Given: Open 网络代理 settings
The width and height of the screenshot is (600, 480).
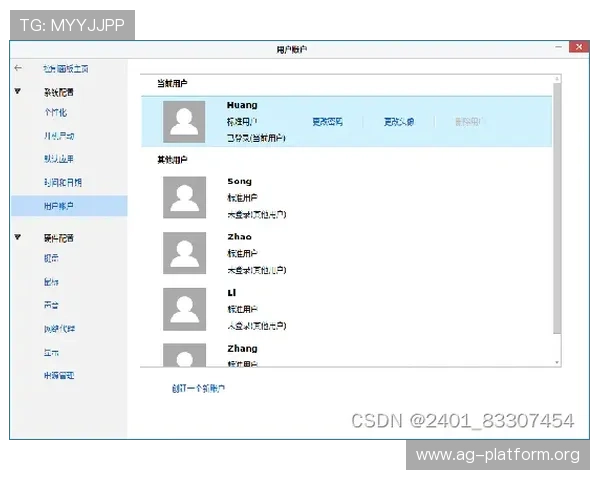Looking at the screenshot, I should pos(59,329).
